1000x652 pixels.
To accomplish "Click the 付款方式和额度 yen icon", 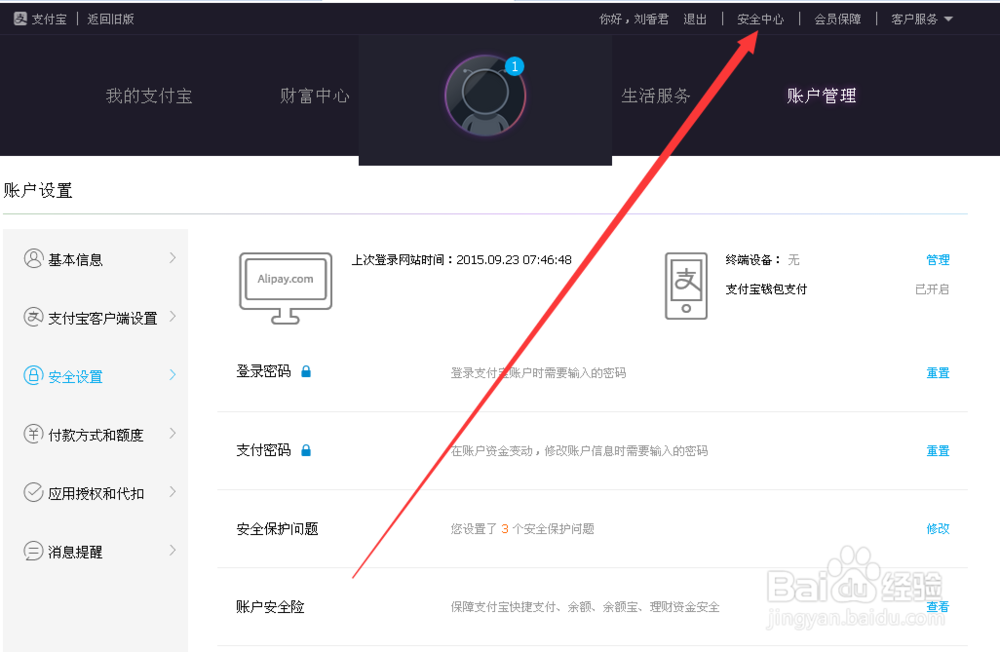I will (x=33, y=434).
